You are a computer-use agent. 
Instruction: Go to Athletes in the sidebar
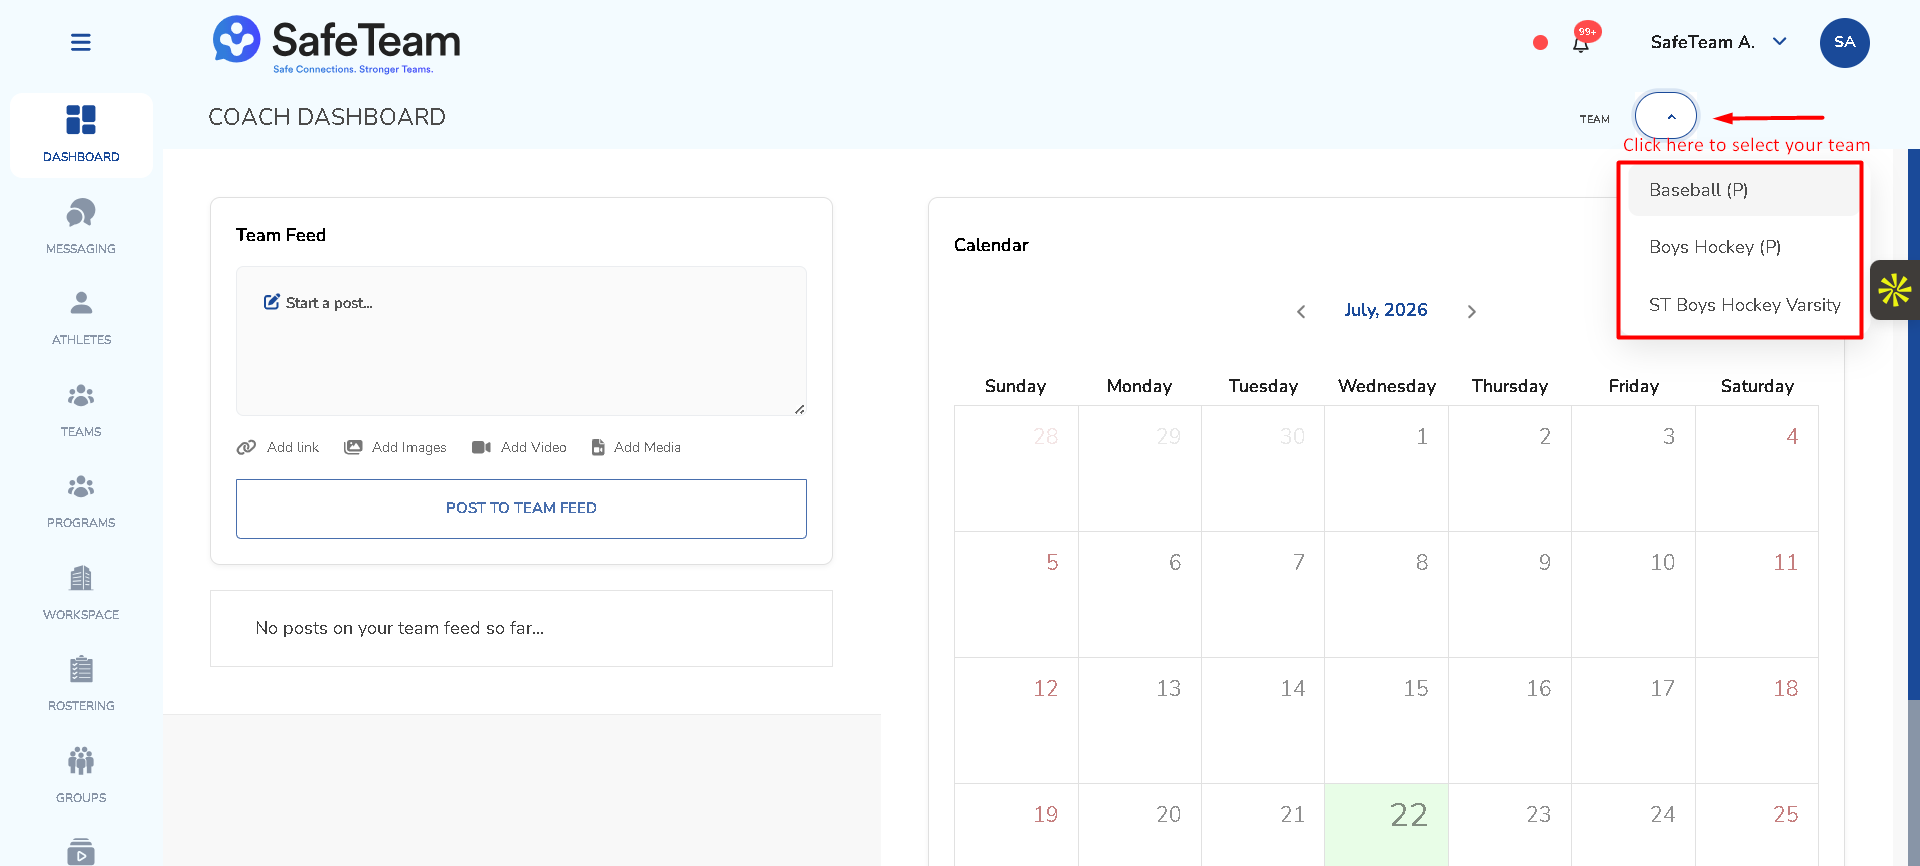click(81, 318)
